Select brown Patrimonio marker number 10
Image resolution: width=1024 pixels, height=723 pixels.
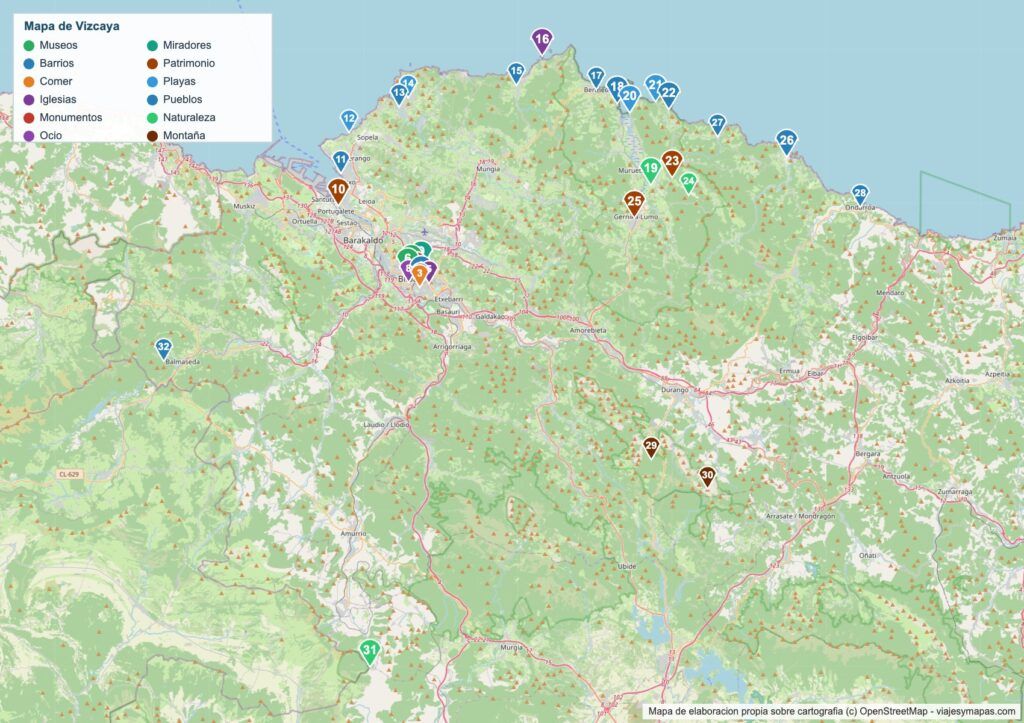tap(338, 191)
